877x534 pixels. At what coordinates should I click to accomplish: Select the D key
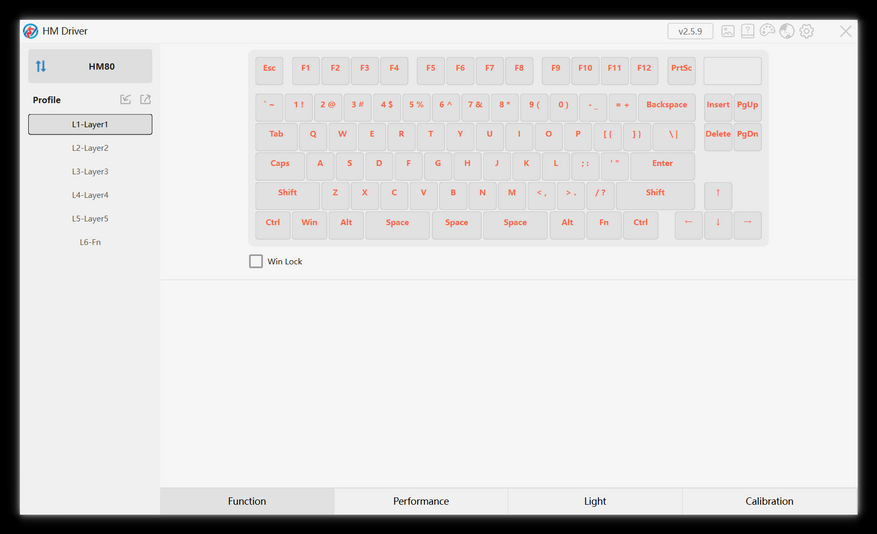tap(379, 166)
